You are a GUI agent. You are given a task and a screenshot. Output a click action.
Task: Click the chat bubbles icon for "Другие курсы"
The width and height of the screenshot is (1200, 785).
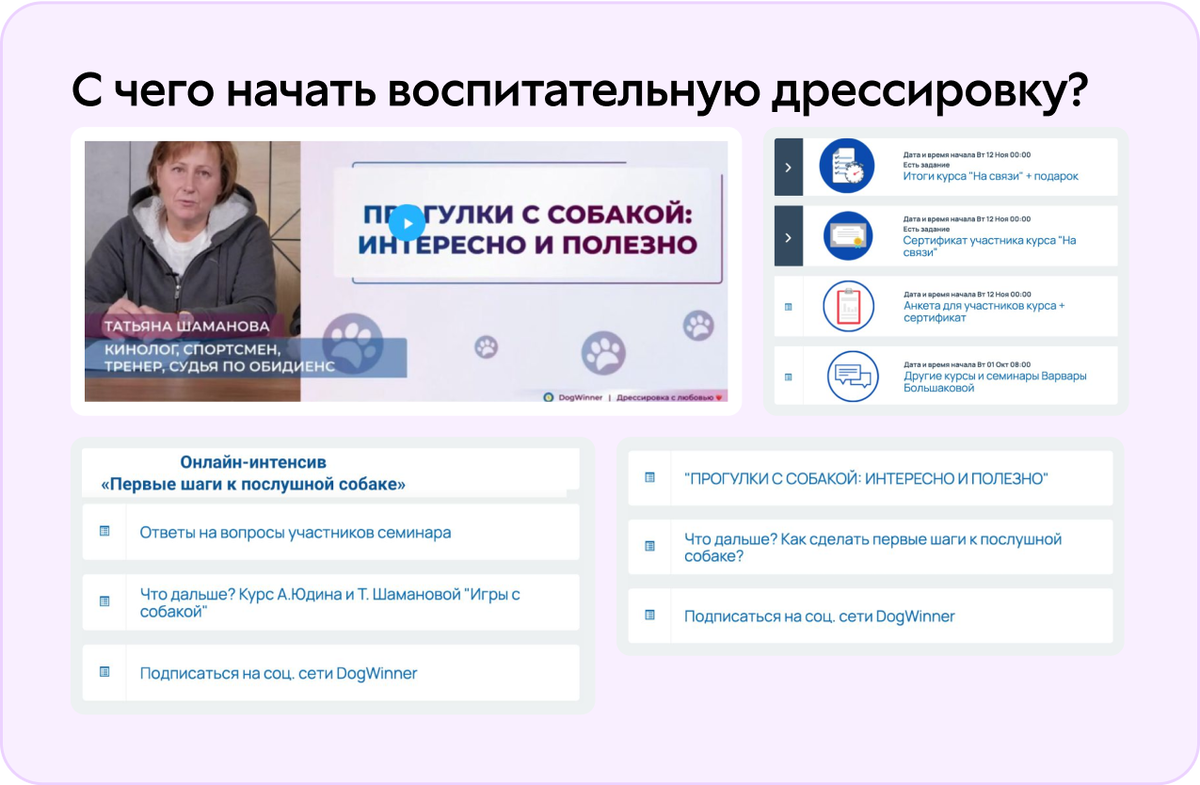[x=847, y=376]
